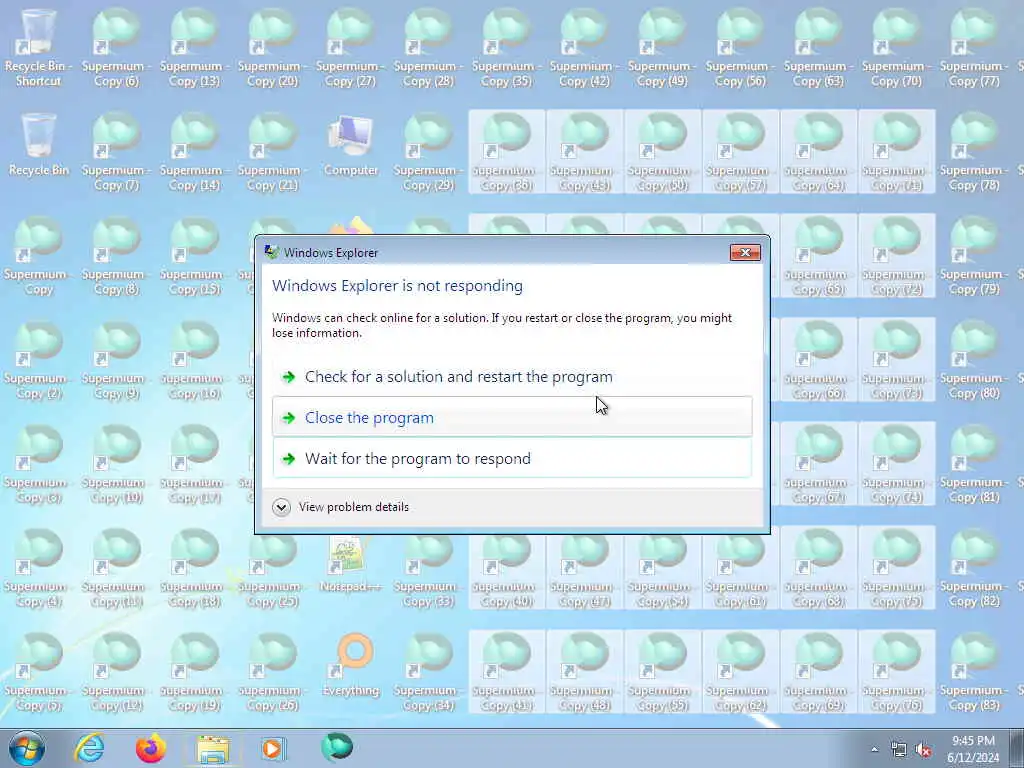Select Supermium - Copy (7) shortcut

[x=116, y=152]
